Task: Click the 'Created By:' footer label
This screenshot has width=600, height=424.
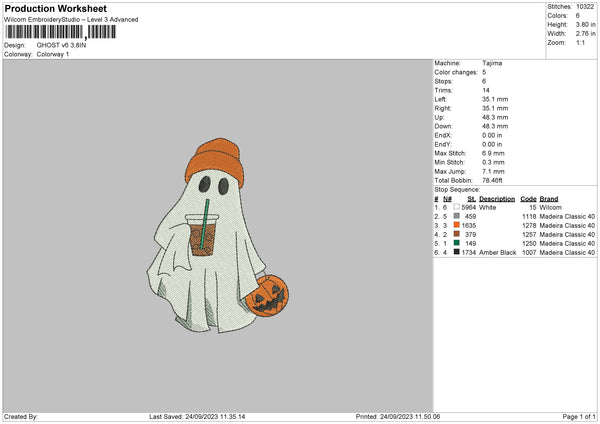Action: [x=21, y=416]
